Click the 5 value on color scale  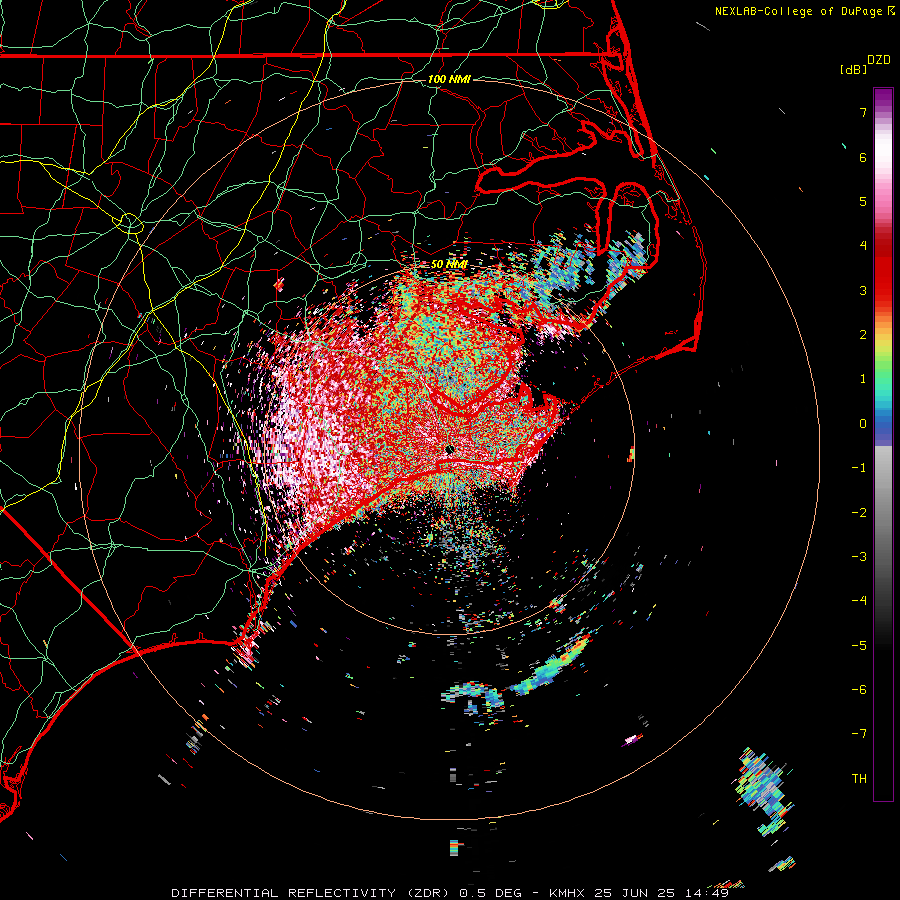point(863,201)
